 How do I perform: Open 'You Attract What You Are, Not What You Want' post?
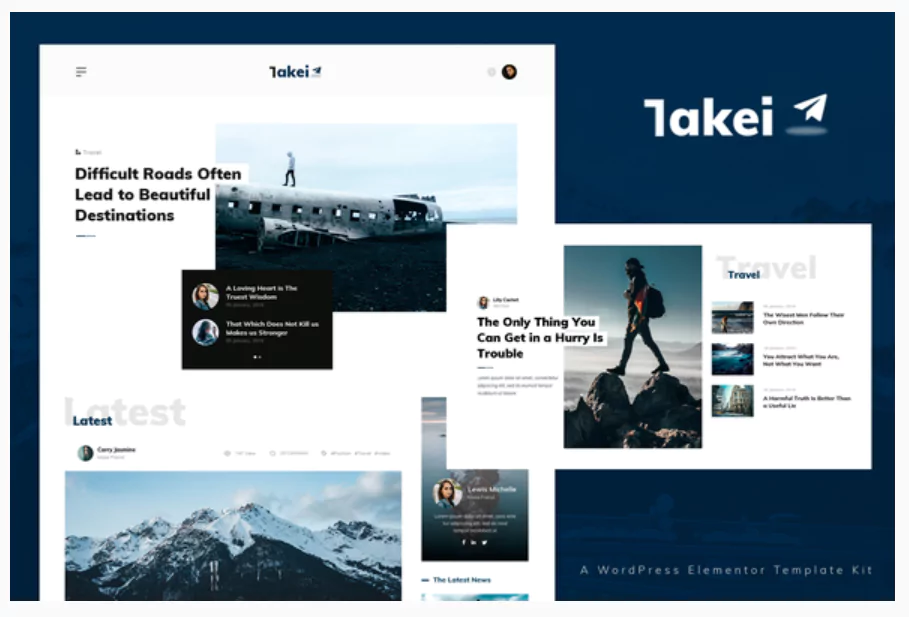click(x=801, y=360)
